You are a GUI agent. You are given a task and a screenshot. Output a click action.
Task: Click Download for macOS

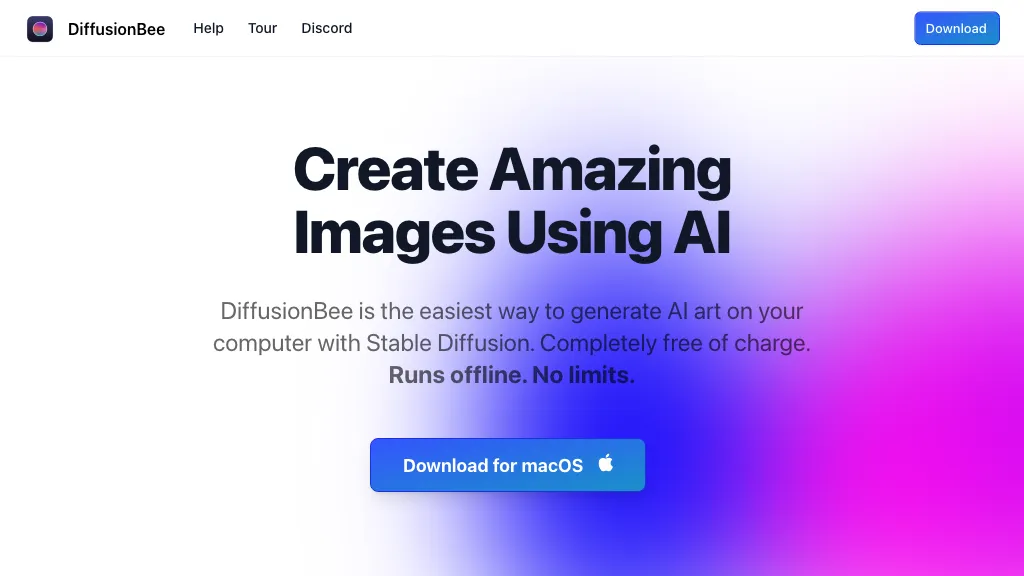pos(507,464)
